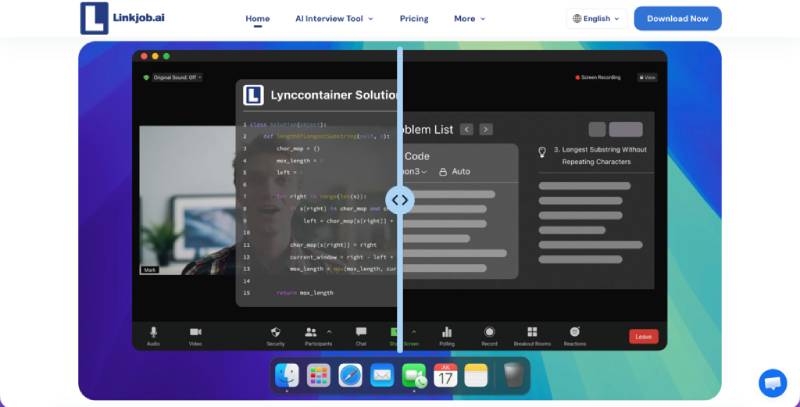
Task: Click the globe icon beside English
Action: tap(577, 18)
